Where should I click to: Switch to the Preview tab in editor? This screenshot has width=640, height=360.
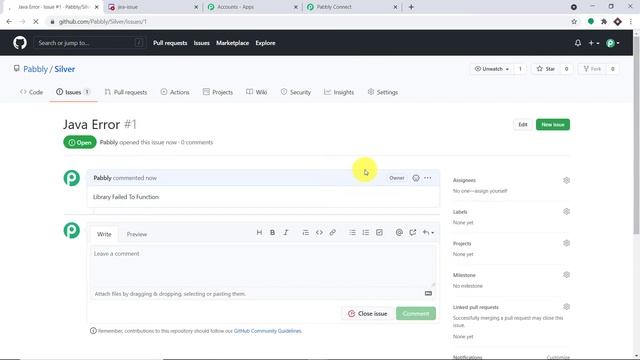point(137,234)
